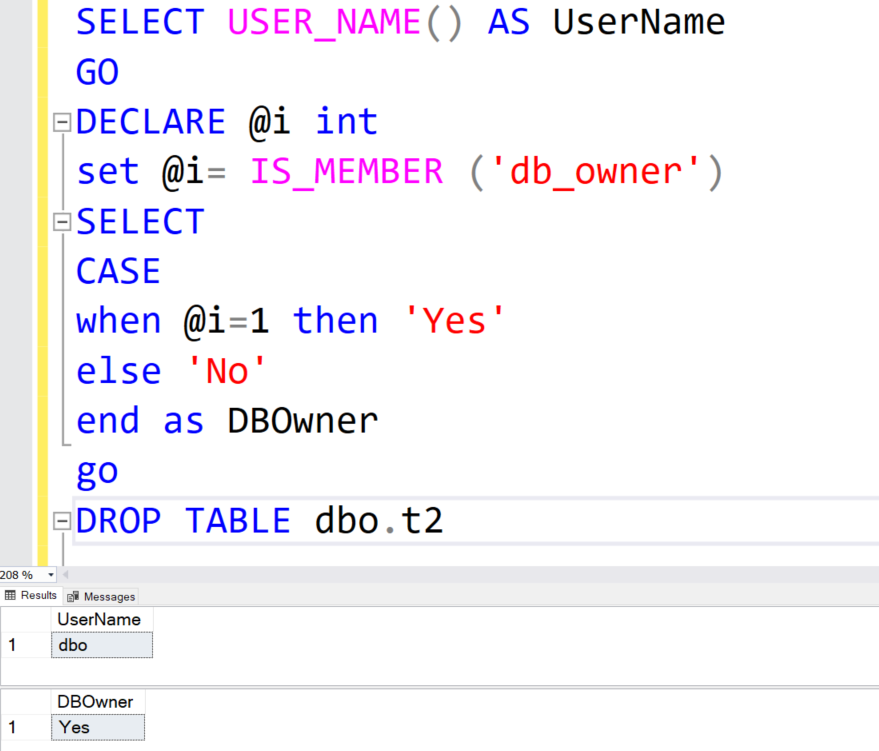
Task: Click the 'Yes' string in CASE statement
Action: [454, 321]
